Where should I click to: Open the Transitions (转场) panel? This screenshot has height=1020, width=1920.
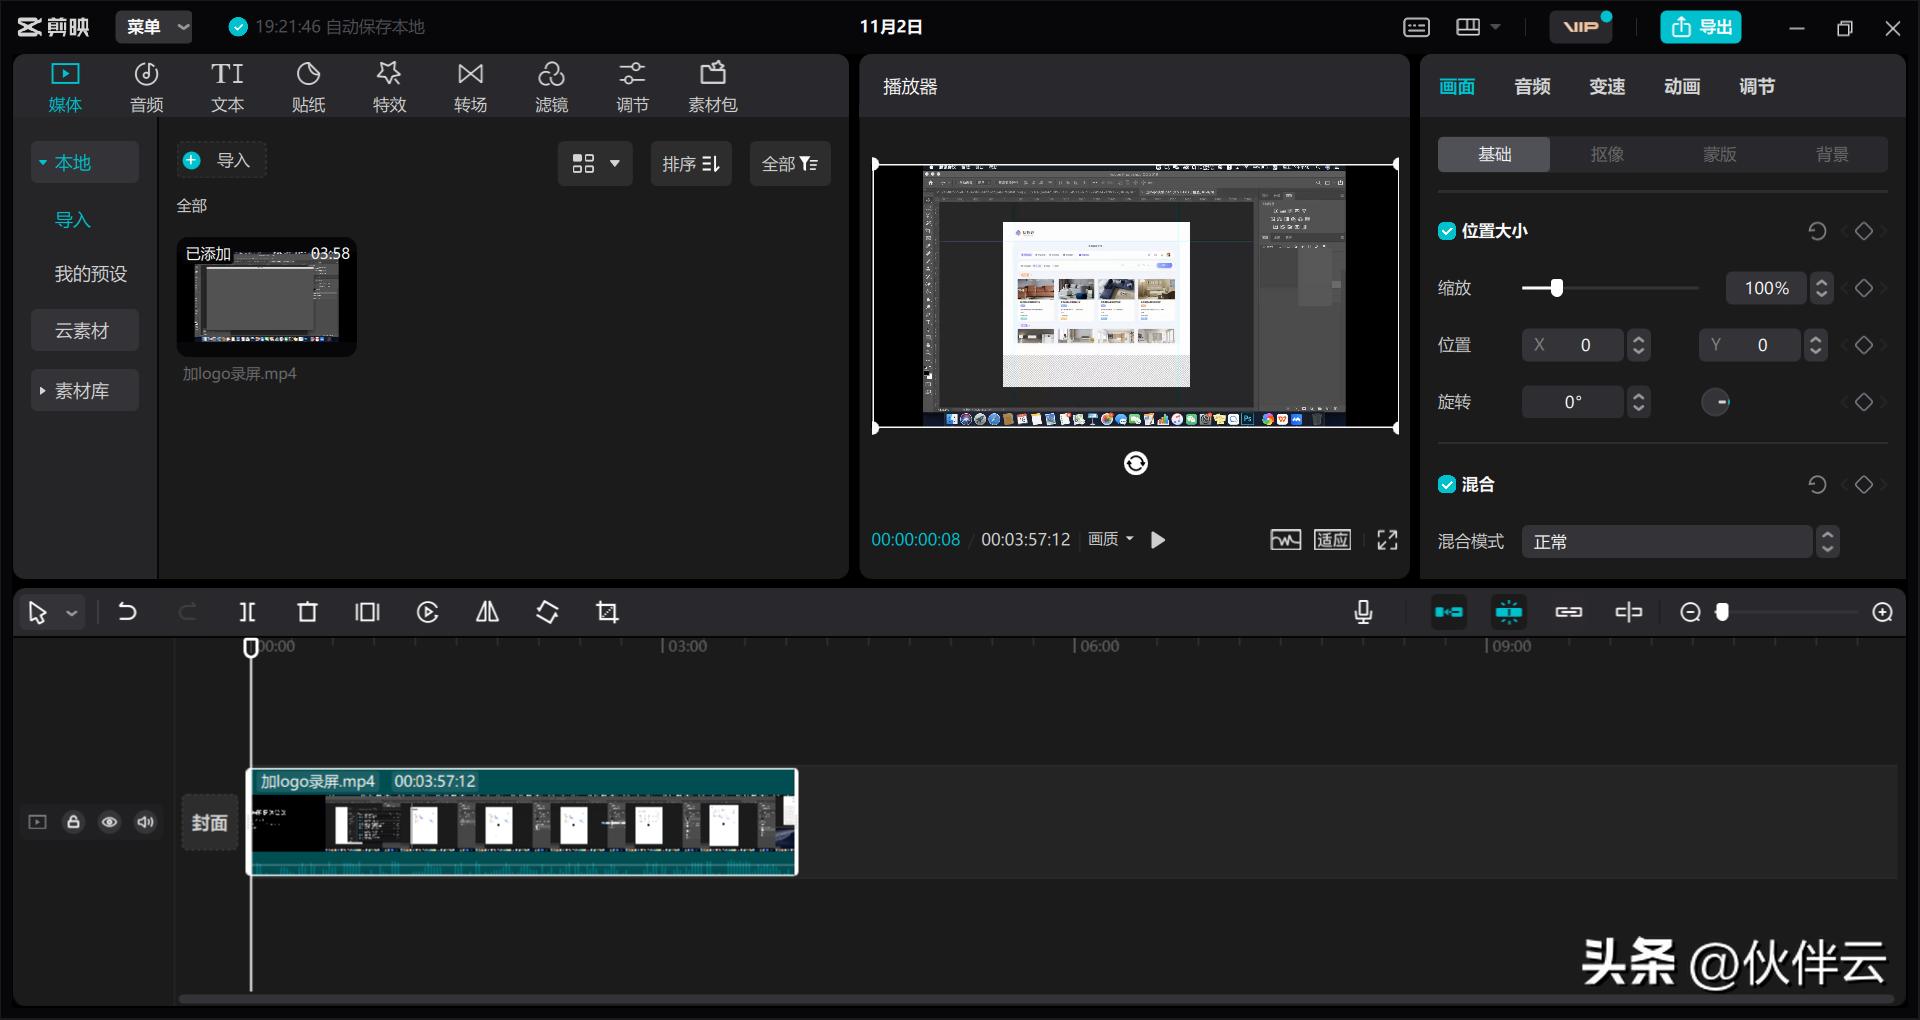click(470, 86)
